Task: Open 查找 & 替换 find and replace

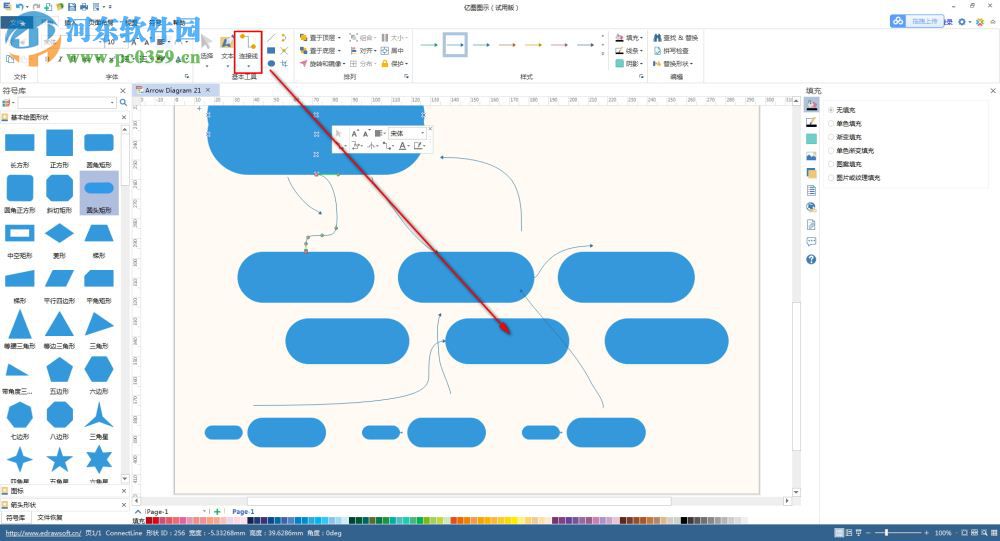Action: (x=675, y=38)
